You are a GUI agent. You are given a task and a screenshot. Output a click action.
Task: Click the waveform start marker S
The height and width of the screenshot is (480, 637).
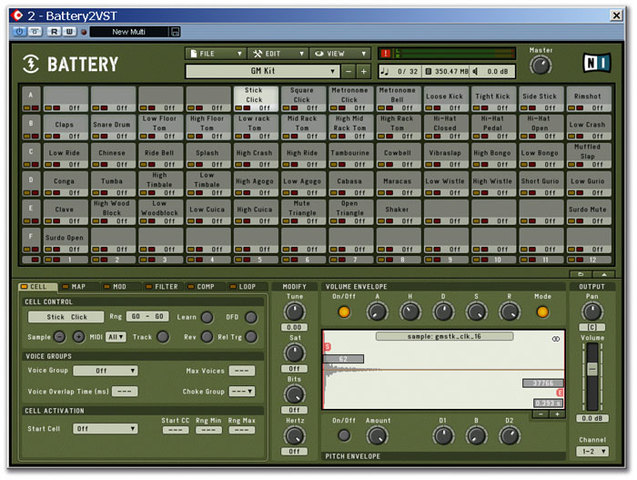coord(327,347)
